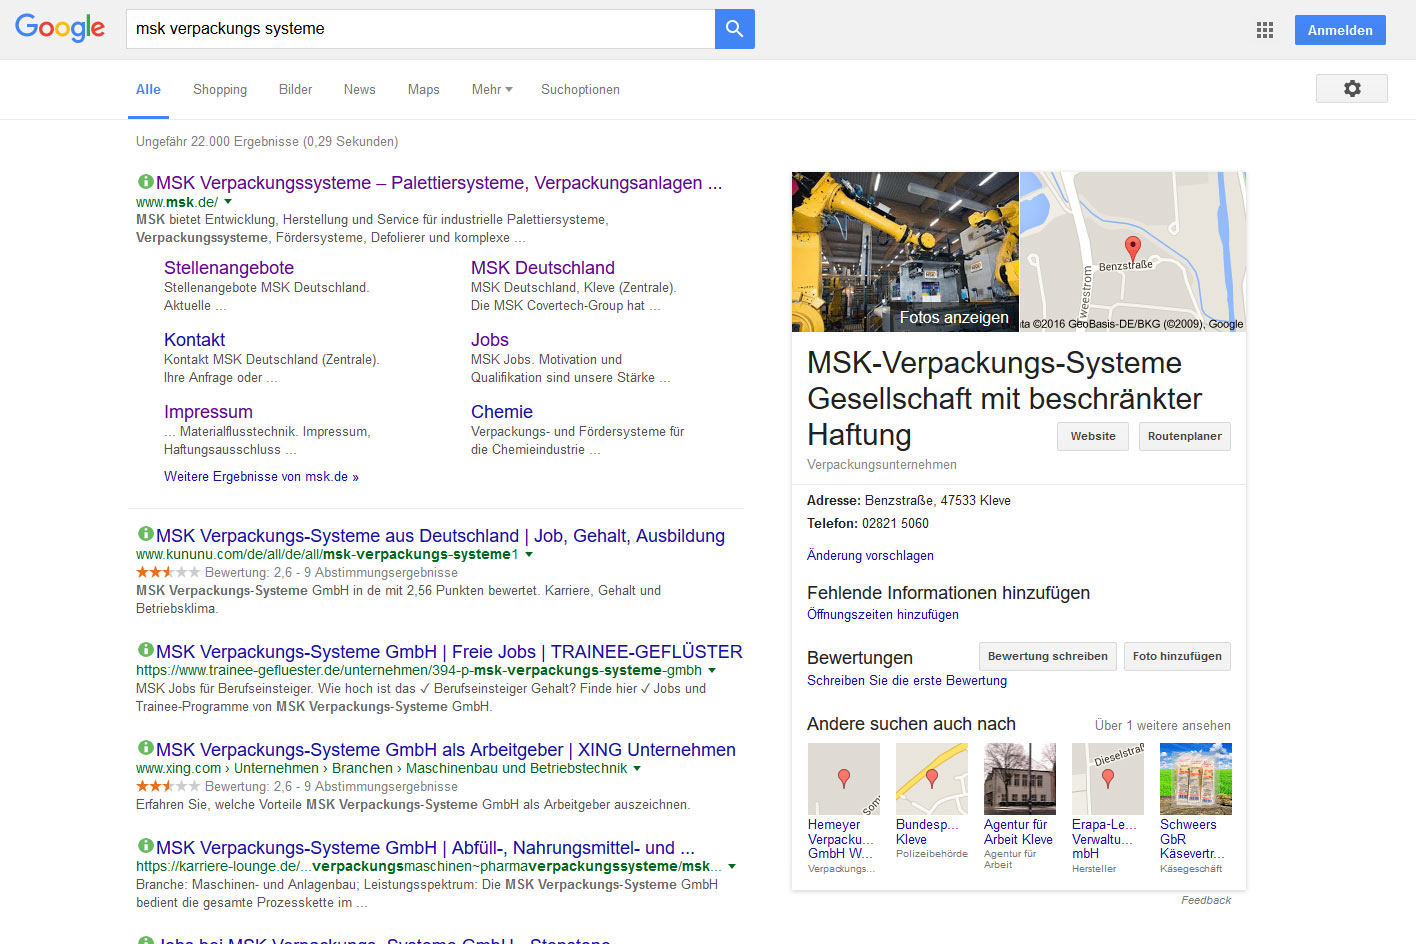Screen dimensions: 1416x944
Task: Click Bewertung schreiben button
Action: click(1048, 656)
